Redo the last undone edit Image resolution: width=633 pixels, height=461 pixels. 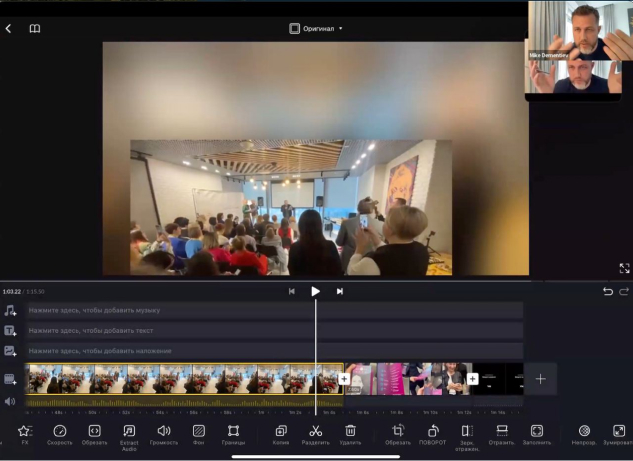[624, 291]
